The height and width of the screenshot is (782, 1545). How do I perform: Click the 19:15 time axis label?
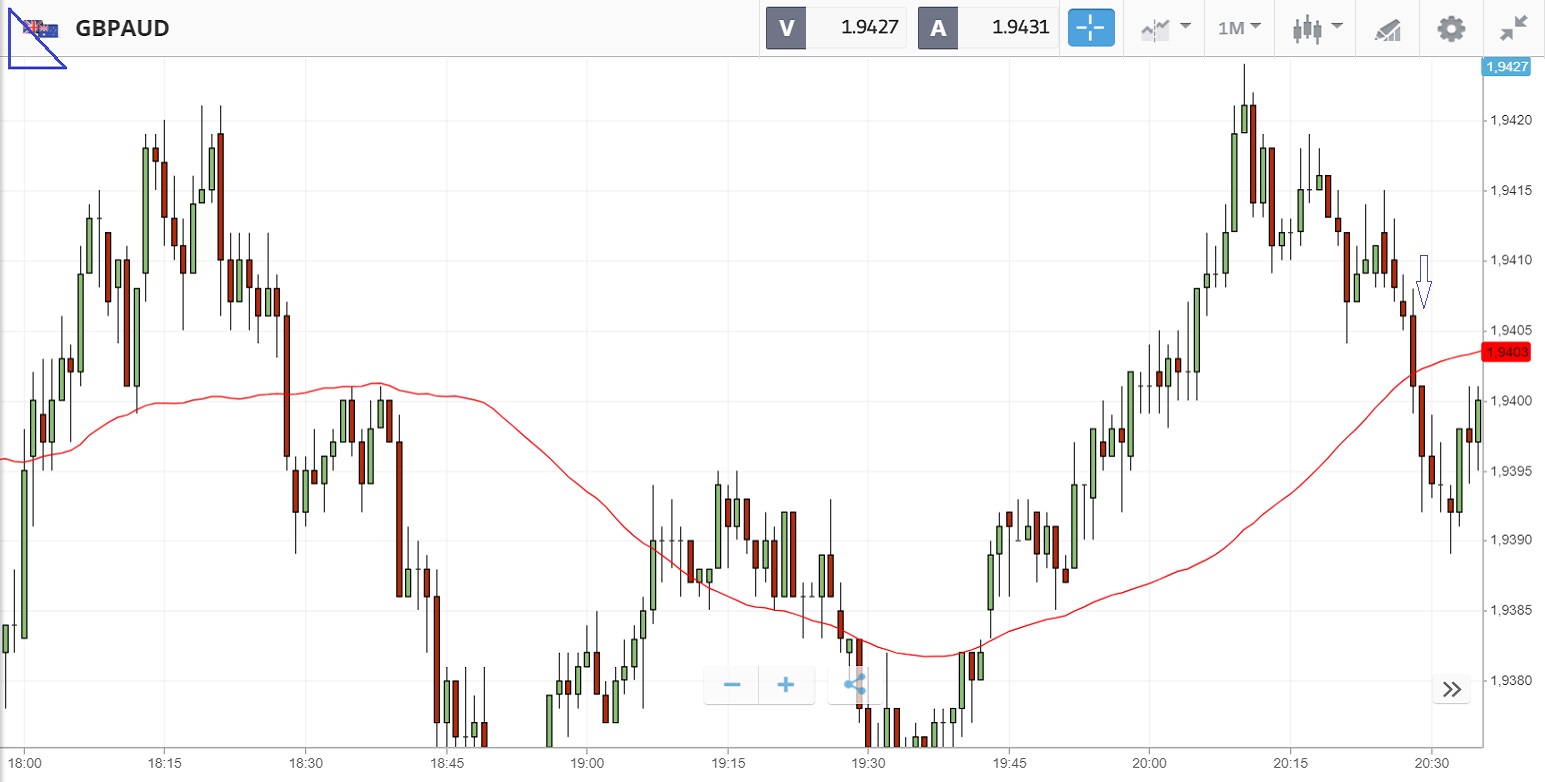click(x=727, y=762)
